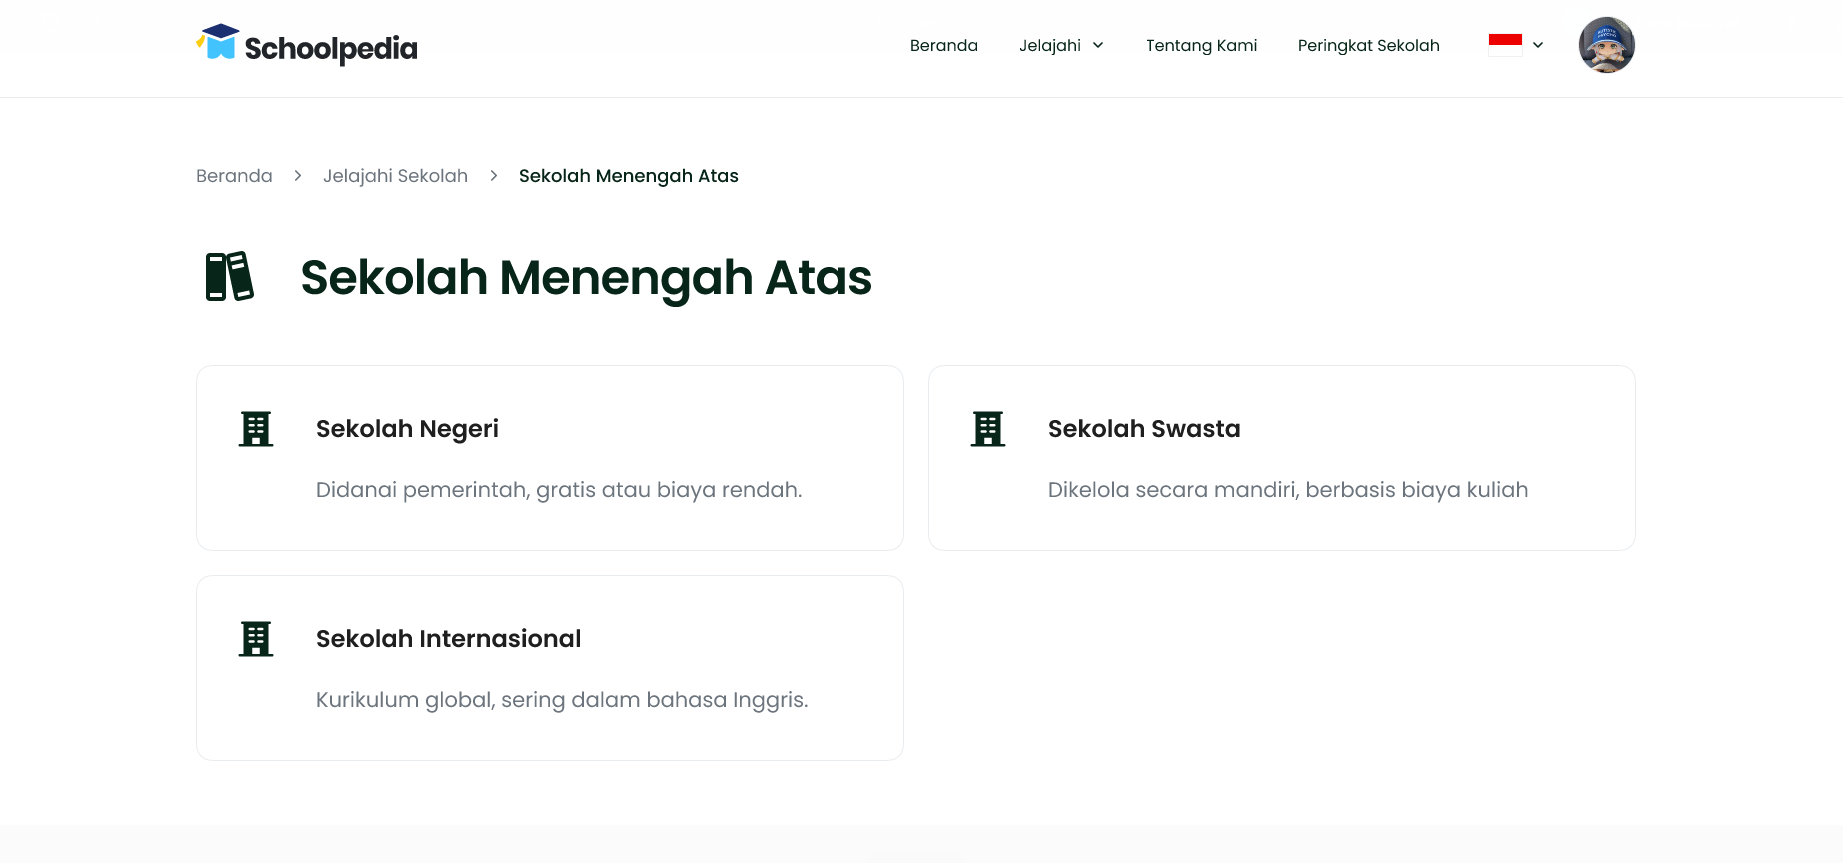Click the Indonesian flag icon
The width and height of the screenshot is (1843, 863).
[x=1505, y=45]
